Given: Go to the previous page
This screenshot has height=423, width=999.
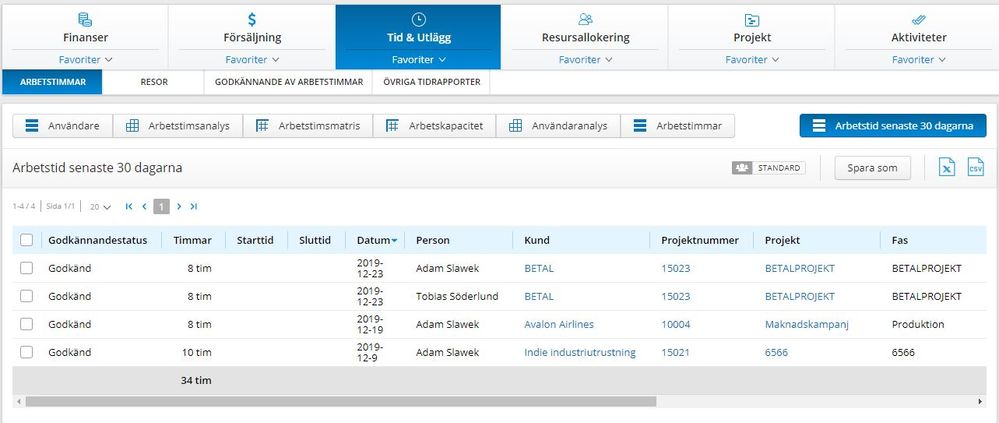Looking at the screenshot, I should coord(145,206).
